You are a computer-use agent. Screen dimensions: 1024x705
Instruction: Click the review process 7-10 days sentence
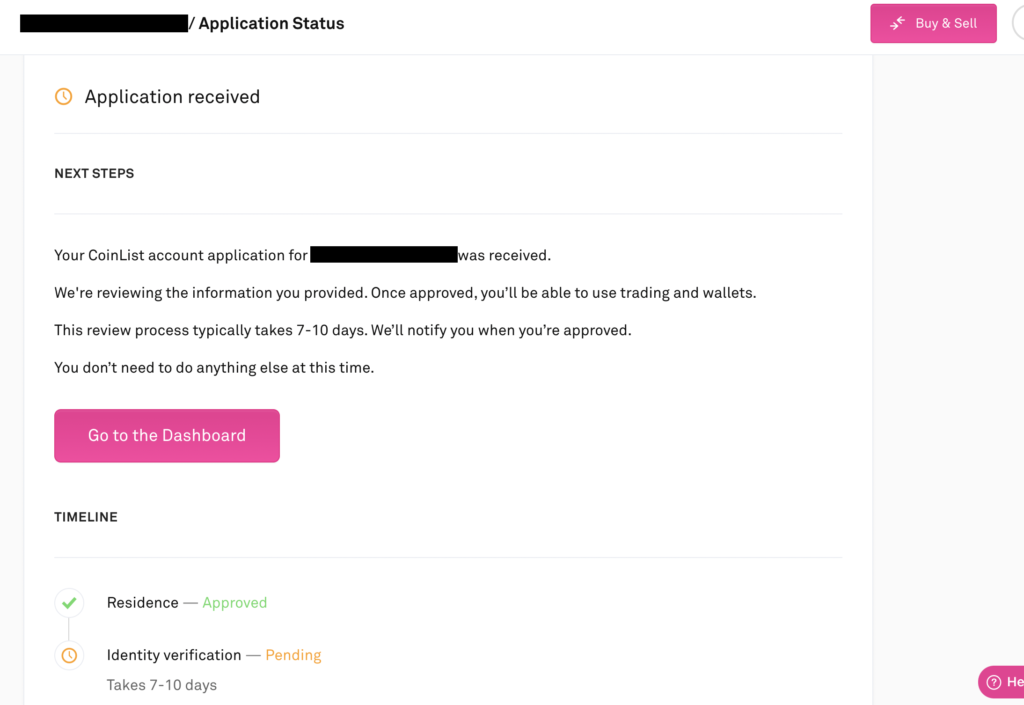(342, 330)
